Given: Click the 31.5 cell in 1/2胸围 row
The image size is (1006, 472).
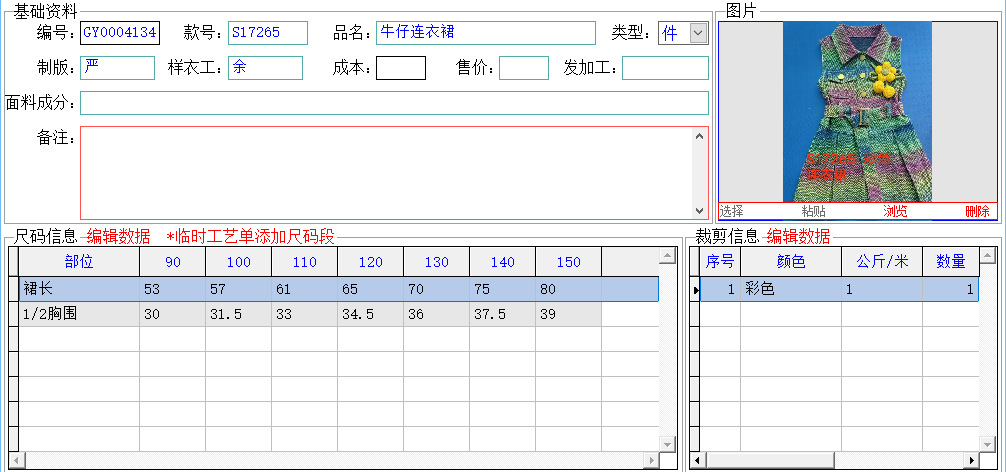Looking at the screenshot, I should pyautogui.click(x=239, y=314).
